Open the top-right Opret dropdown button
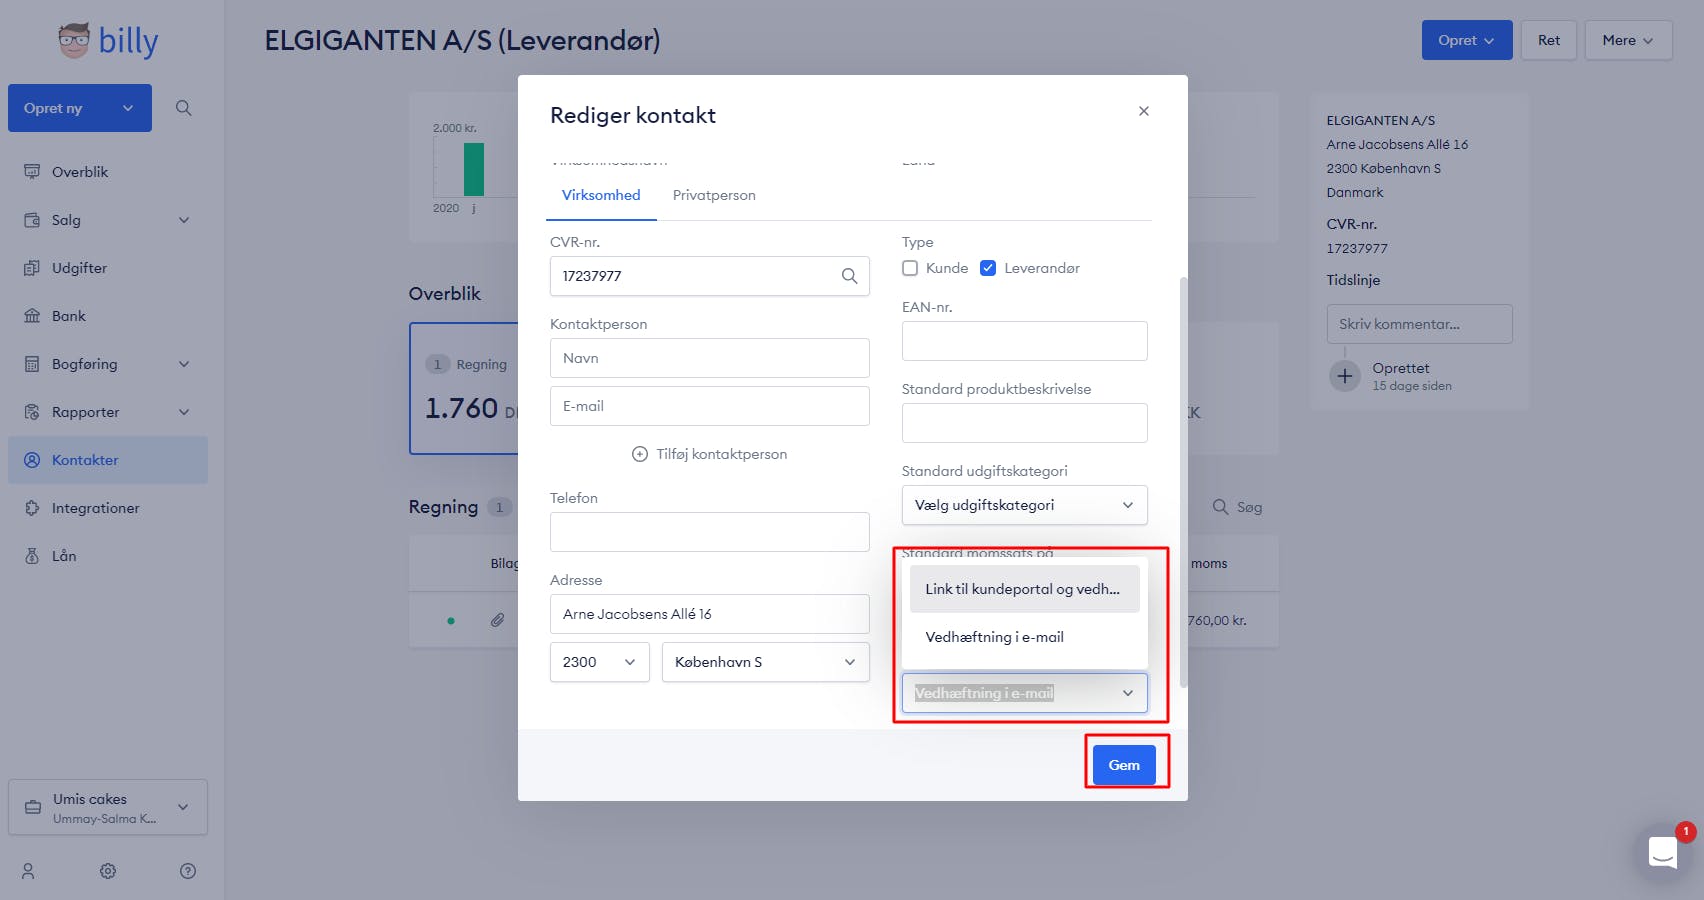 coord(1467,40)
